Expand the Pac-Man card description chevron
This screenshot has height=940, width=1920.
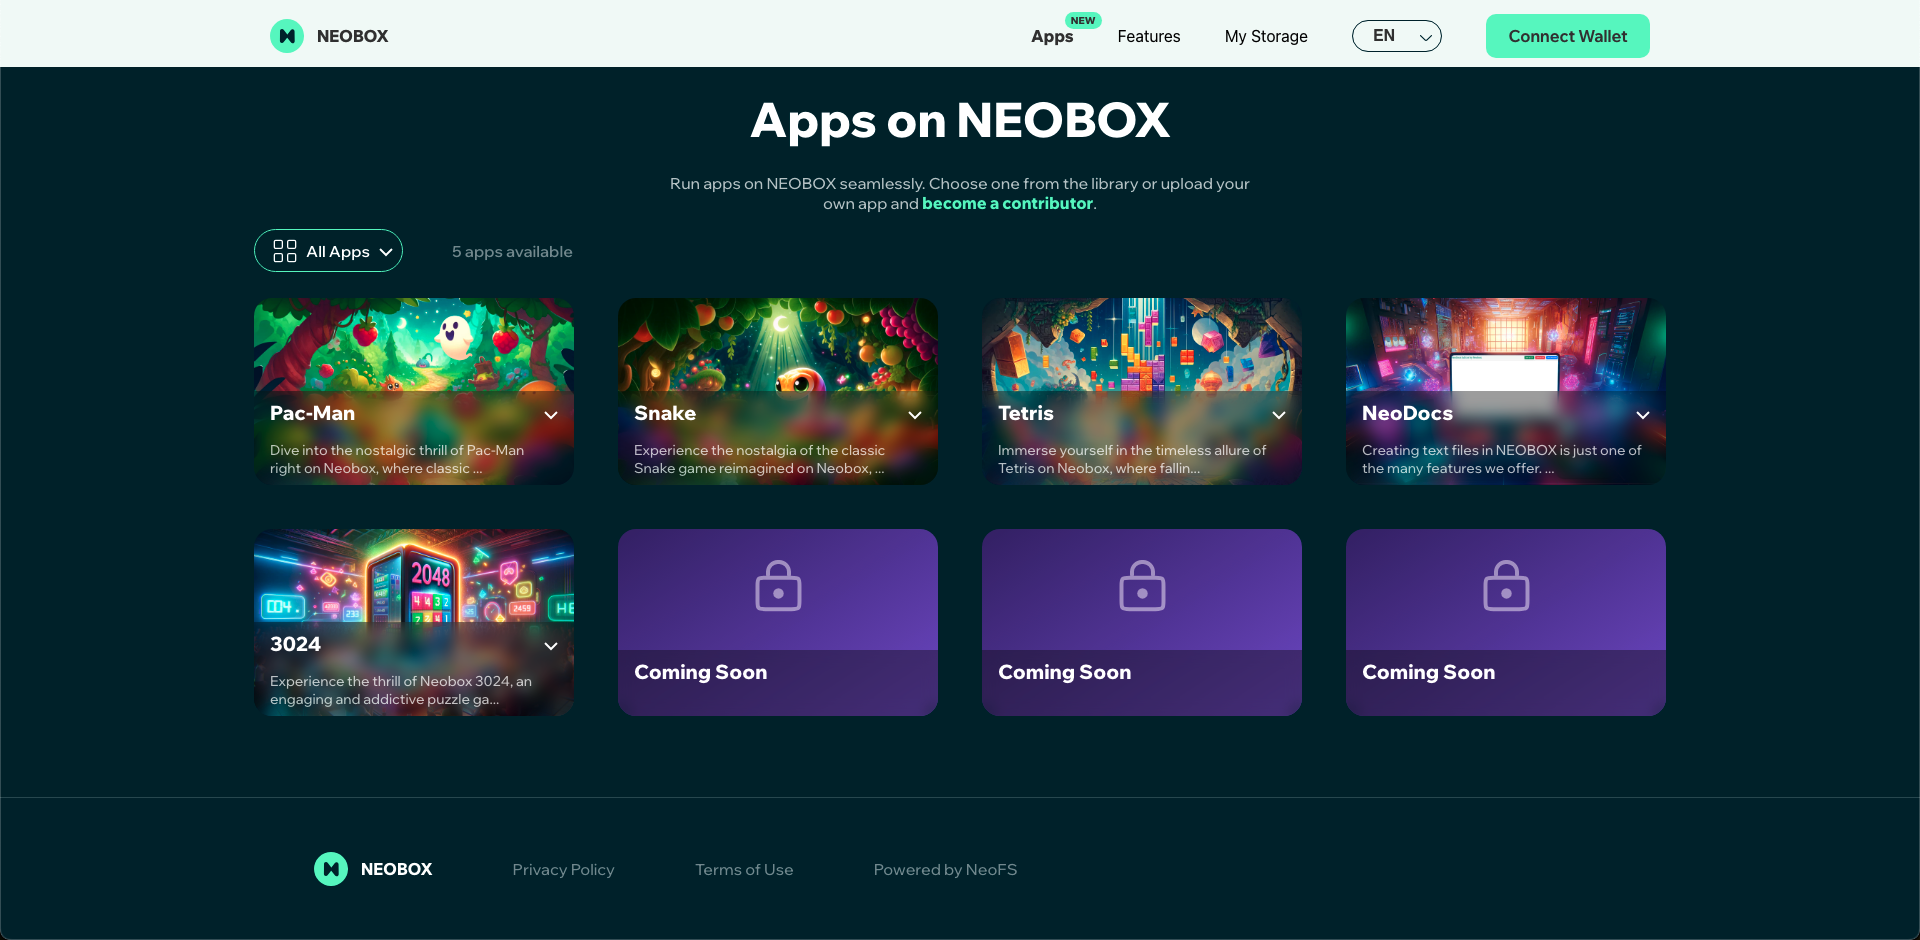pyautogui.click(x=551, y=415)
